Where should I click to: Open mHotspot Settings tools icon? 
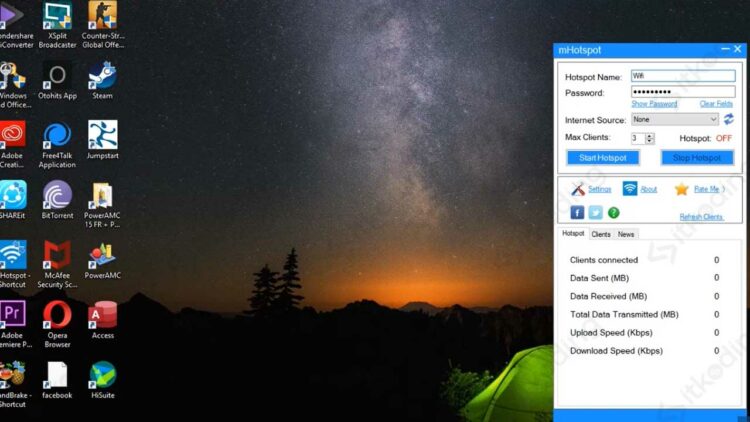coord(578,189)
